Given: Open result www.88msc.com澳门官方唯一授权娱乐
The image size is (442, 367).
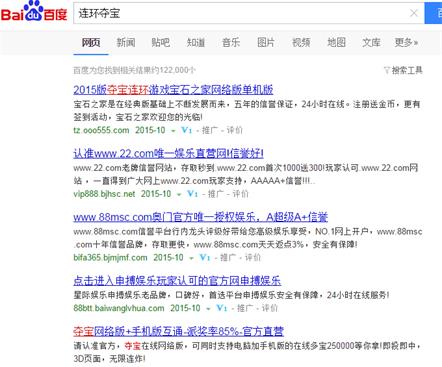Looking at the screenshot, I should click(x=200, y=217).
